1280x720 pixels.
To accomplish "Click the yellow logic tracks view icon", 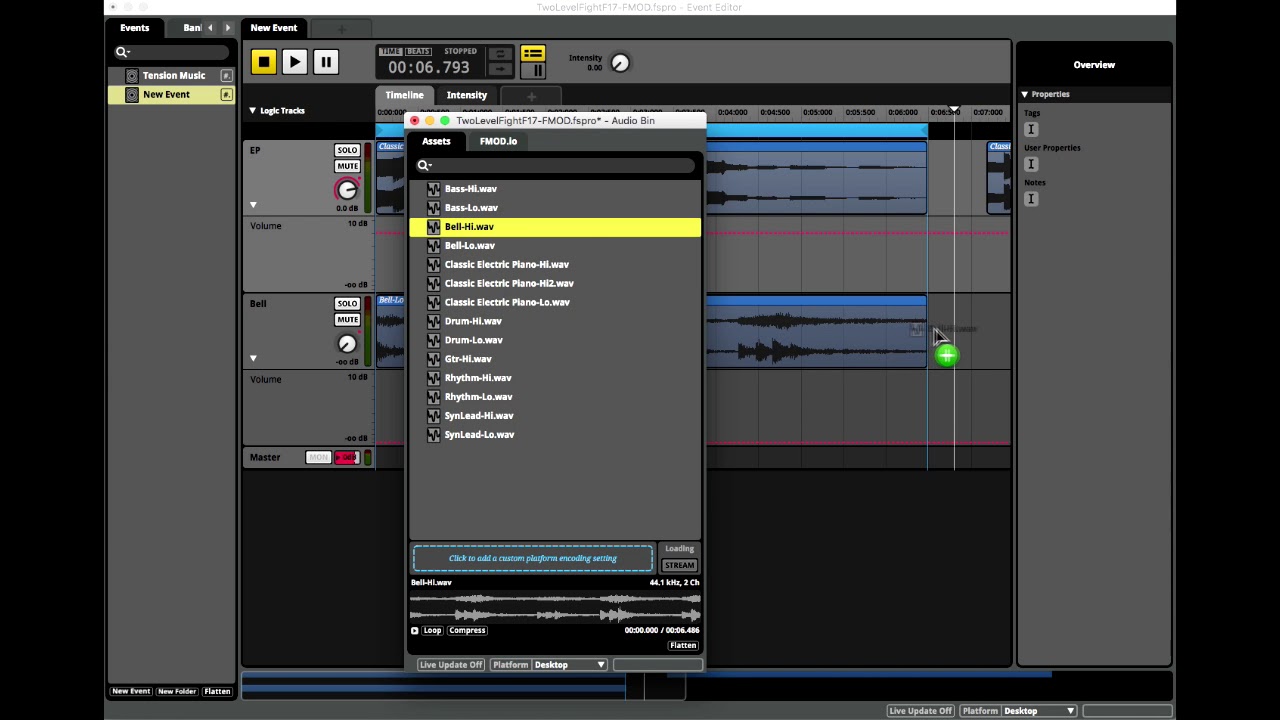I will pyautogui.click(x=532, y=52).
